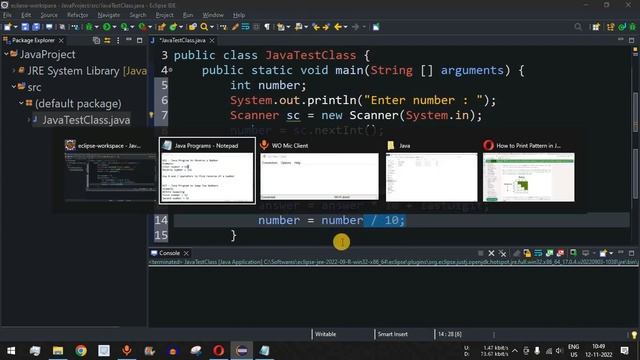Switch to WO Mic Client thumbnail

pos(319,171)
